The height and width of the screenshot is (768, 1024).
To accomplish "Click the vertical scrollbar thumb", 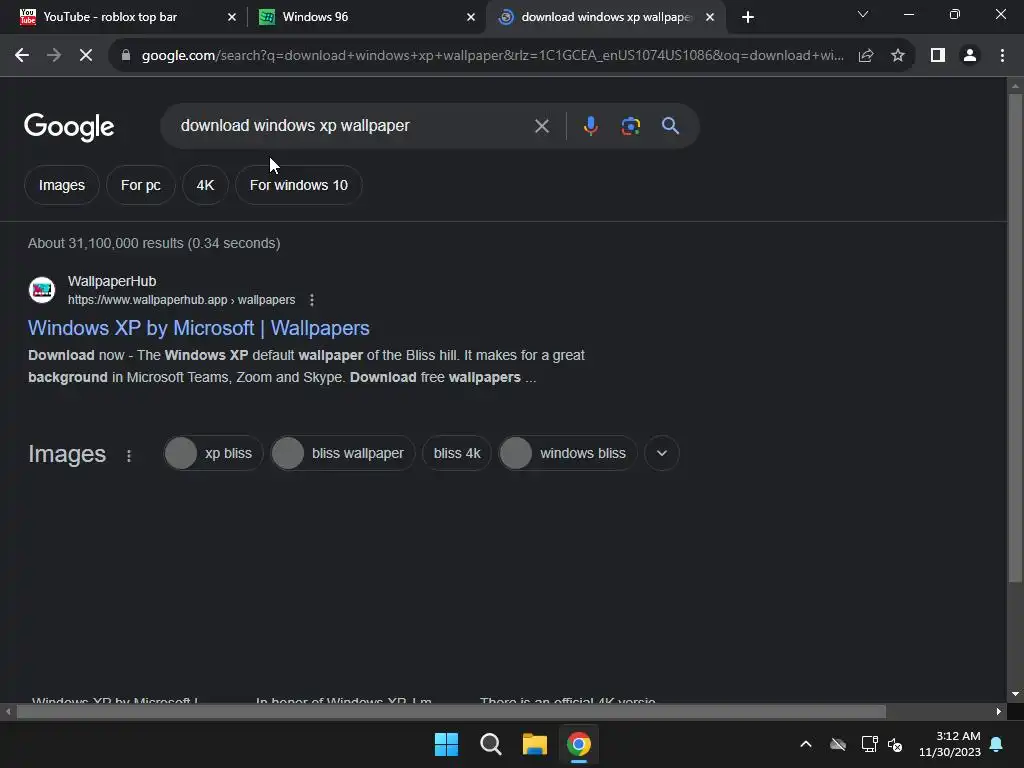I will point(1016,338).
